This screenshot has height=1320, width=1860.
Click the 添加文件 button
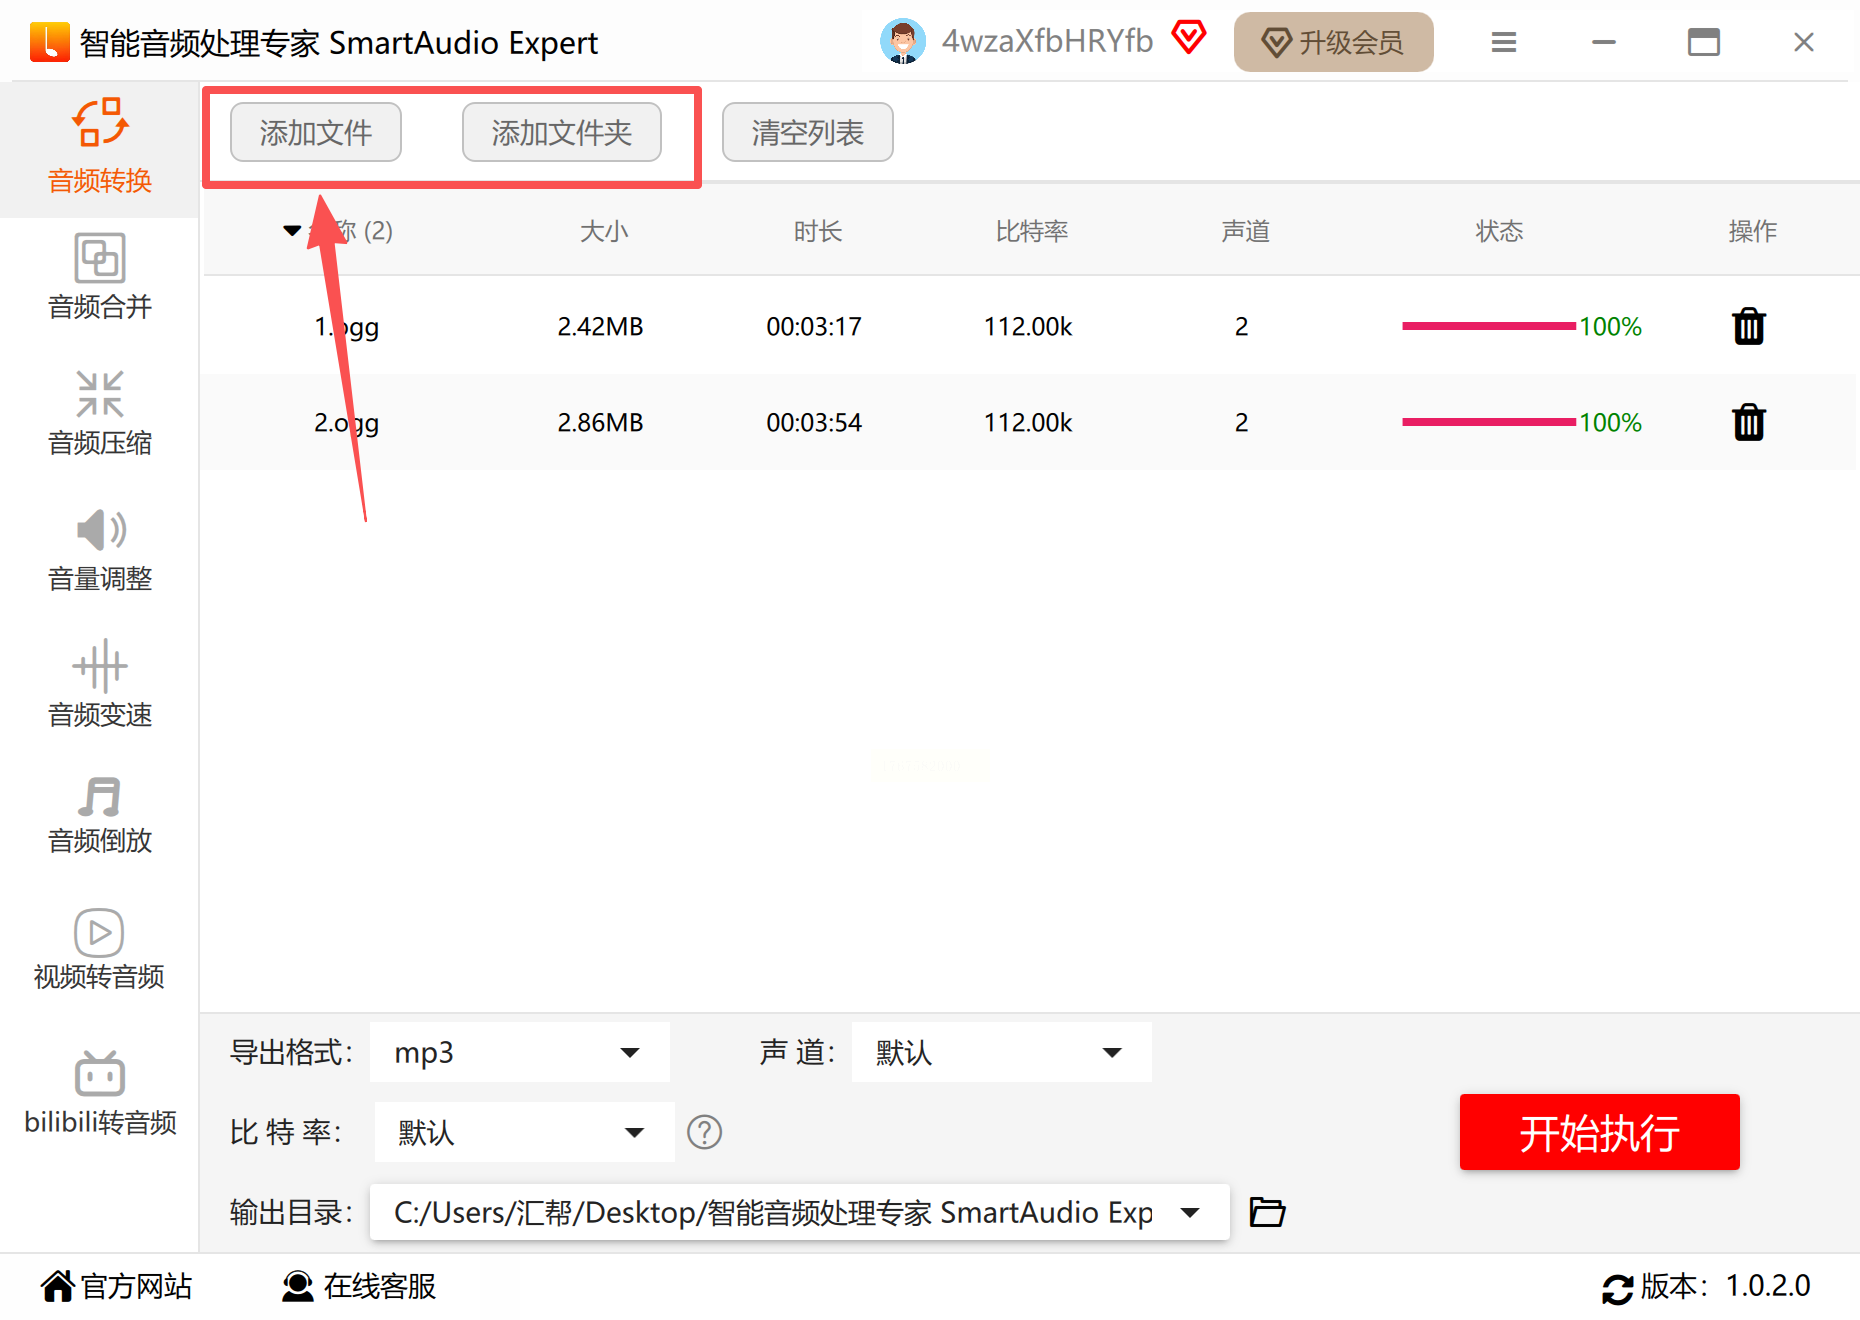316,132
